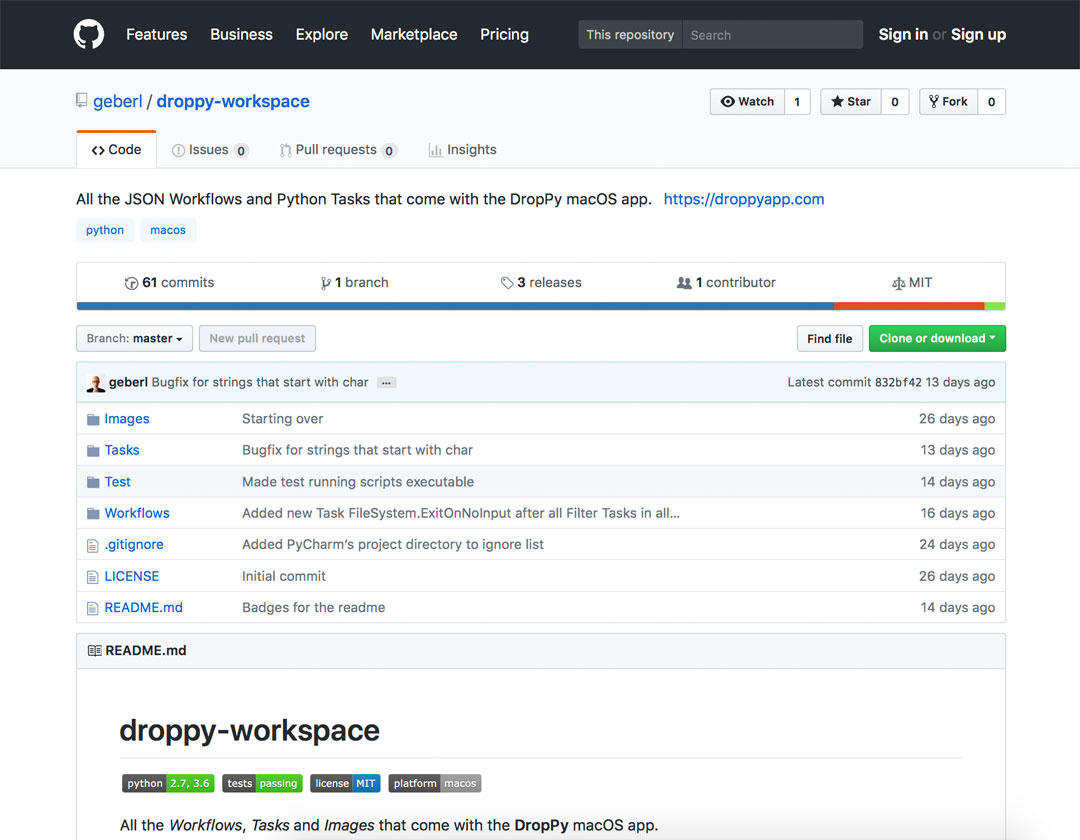Click the platform macos badge
Image resolution: width=1080 pixels, height=840 pixels.
[x=435, y=784]
